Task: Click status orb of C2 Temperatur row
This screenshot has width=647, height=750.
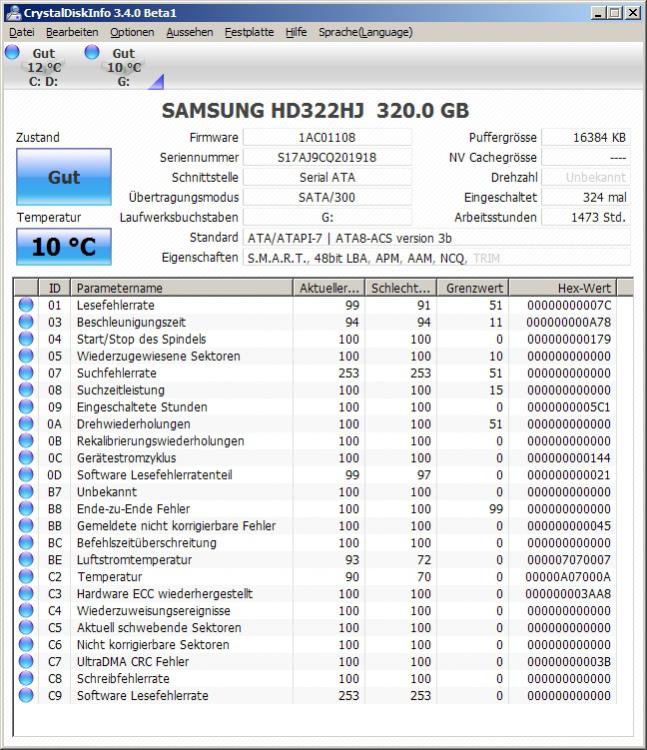Action: (x=26, y=577)
